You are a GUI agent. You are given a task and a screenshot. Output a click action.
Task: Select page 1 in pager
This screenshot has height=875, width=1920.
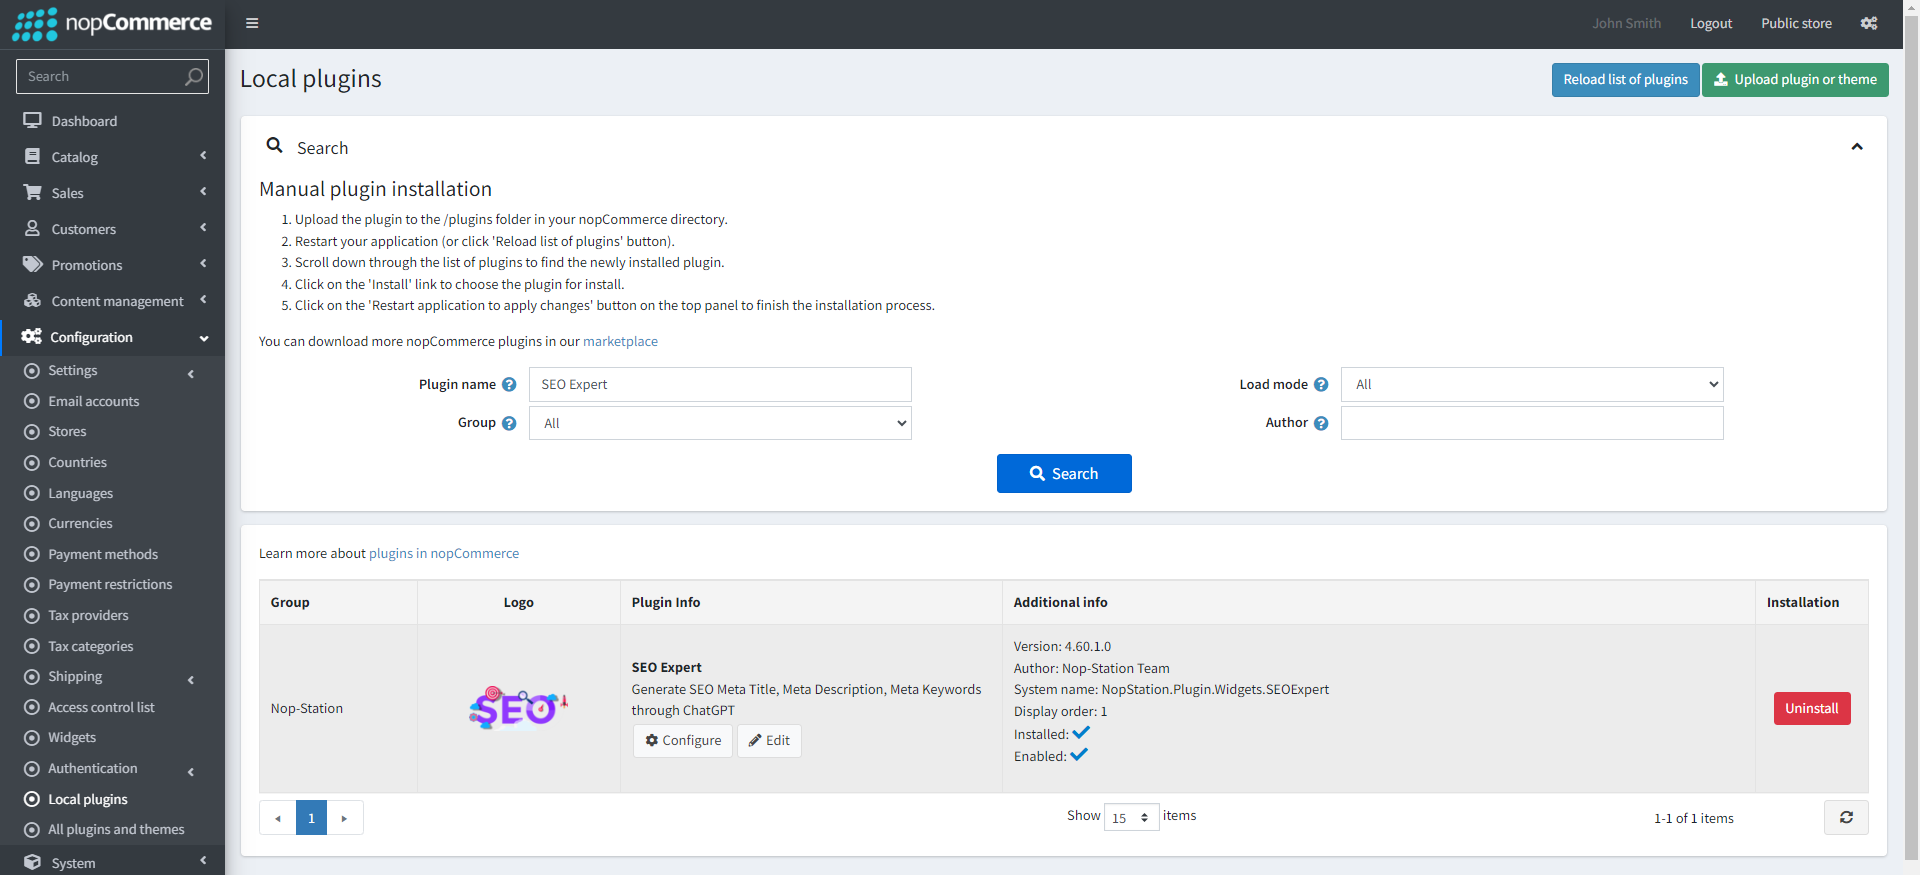coord(311,818)
